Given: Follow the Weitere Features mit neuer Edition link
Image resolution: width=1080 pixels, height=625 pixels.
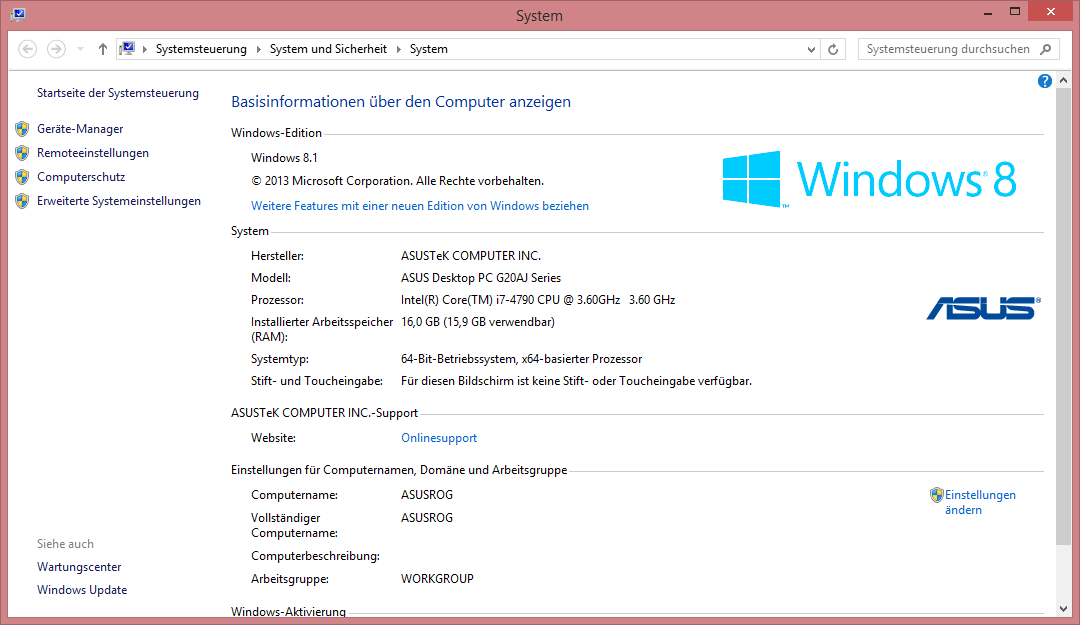Looking at the screenshot, I should pyautogui.click(x=419, y=206).
